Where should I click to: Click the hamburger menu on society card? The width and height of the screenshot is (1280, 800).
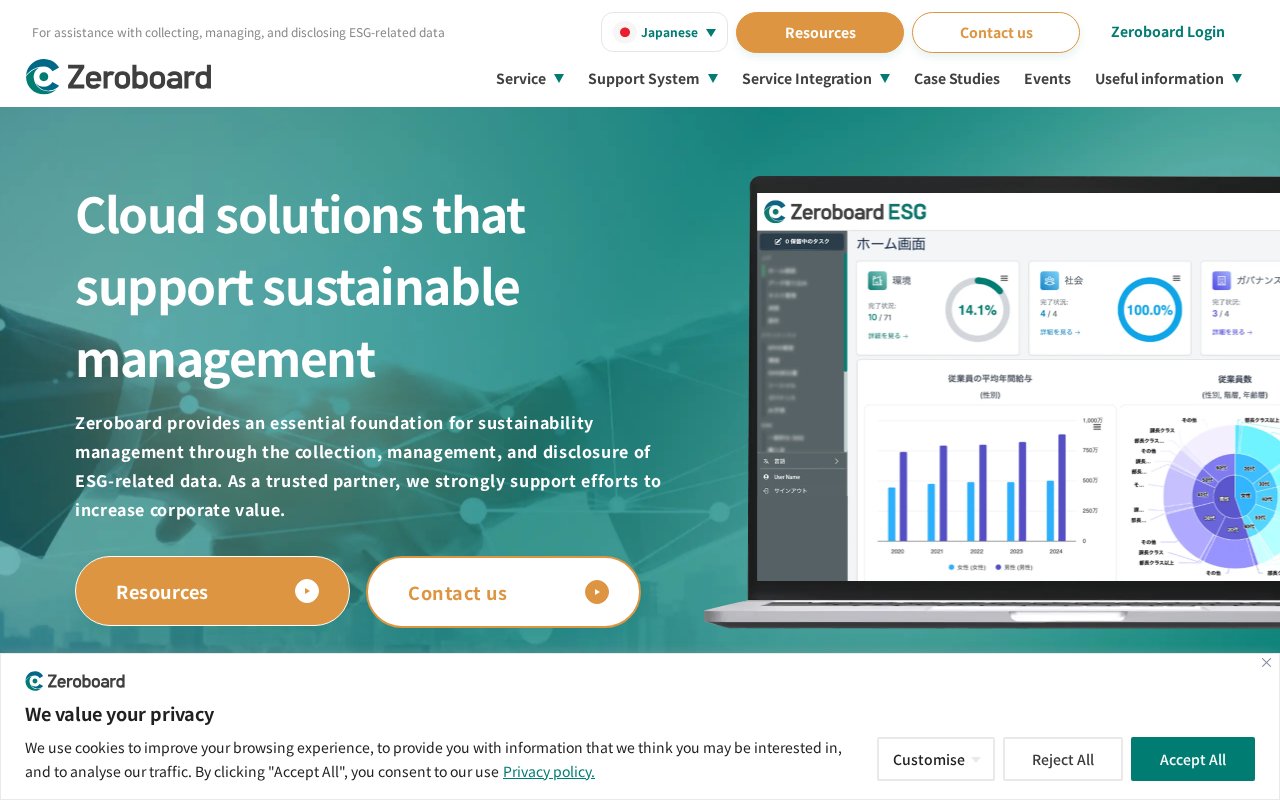tap(1177, 279)
